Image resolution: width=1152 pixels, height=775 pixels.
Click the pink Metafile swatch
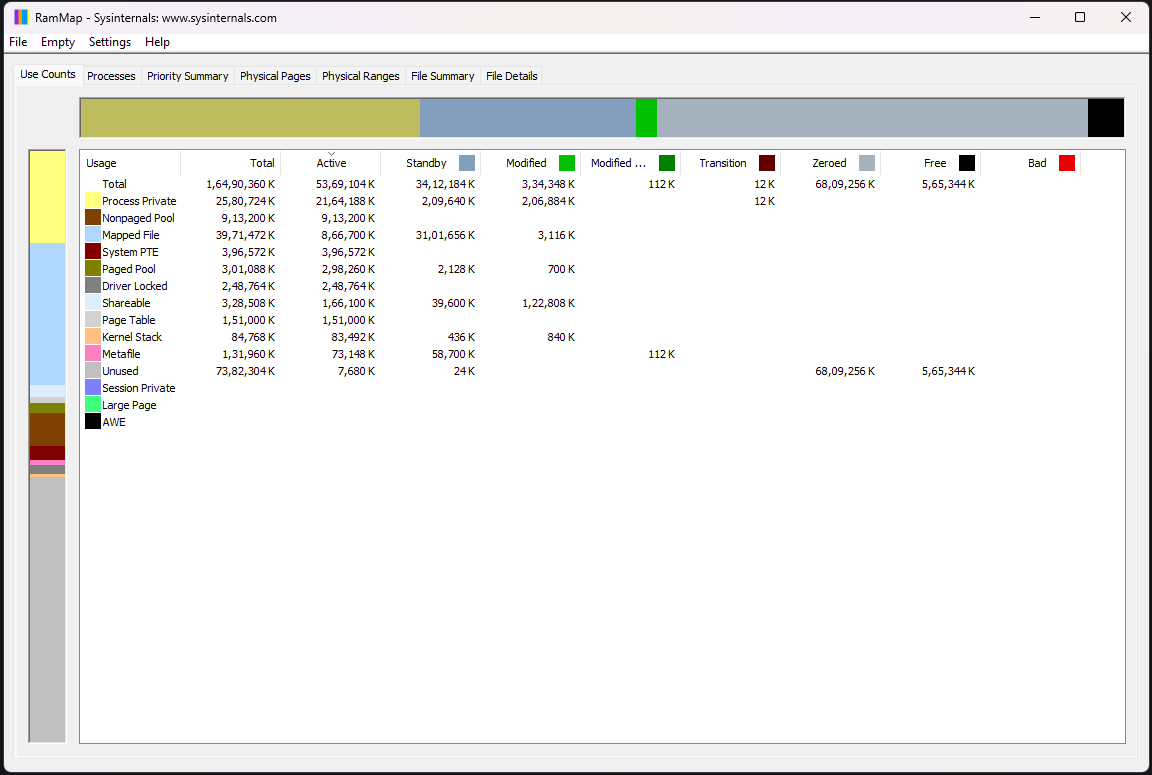93,353
